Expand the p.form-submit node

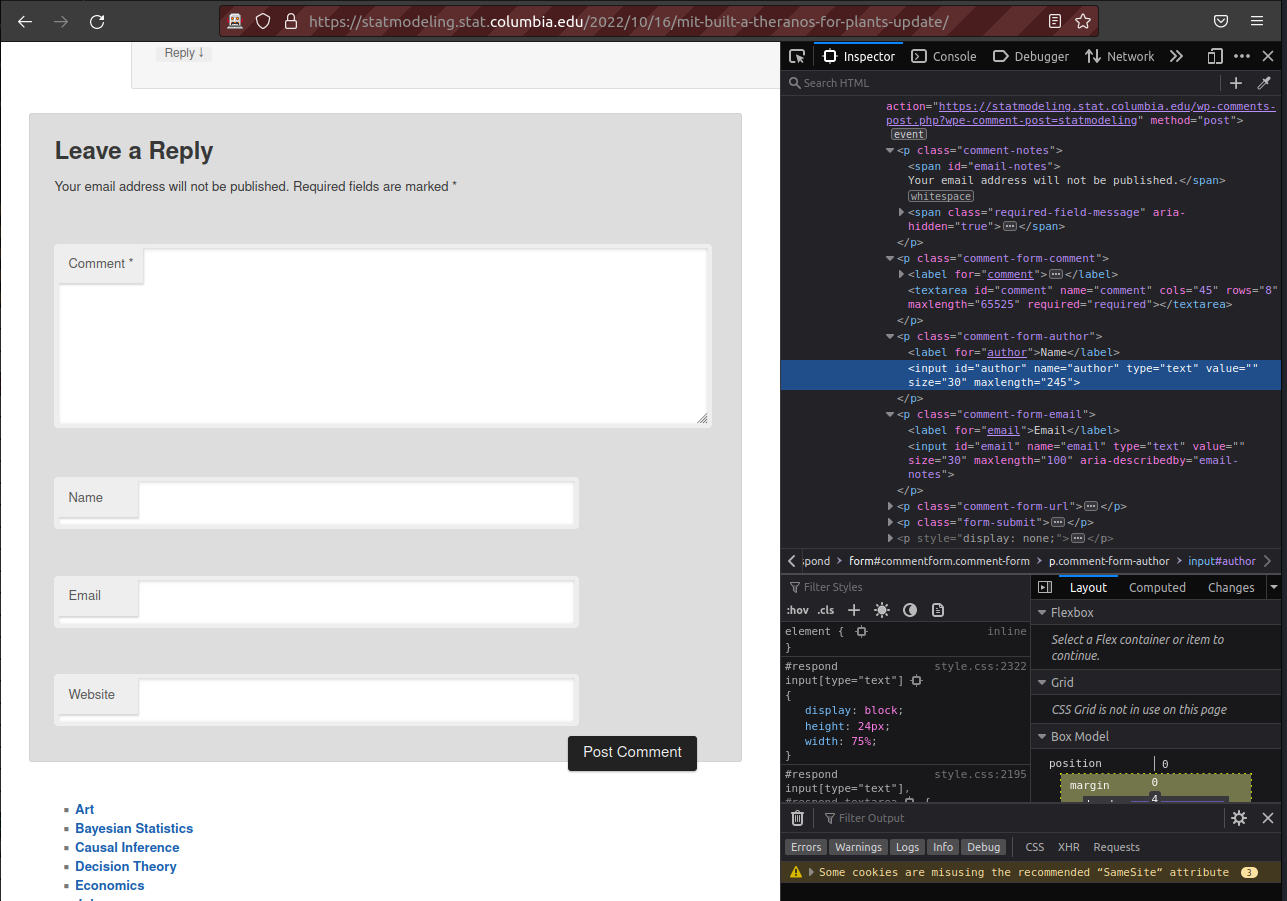click(x=890, y=523)
